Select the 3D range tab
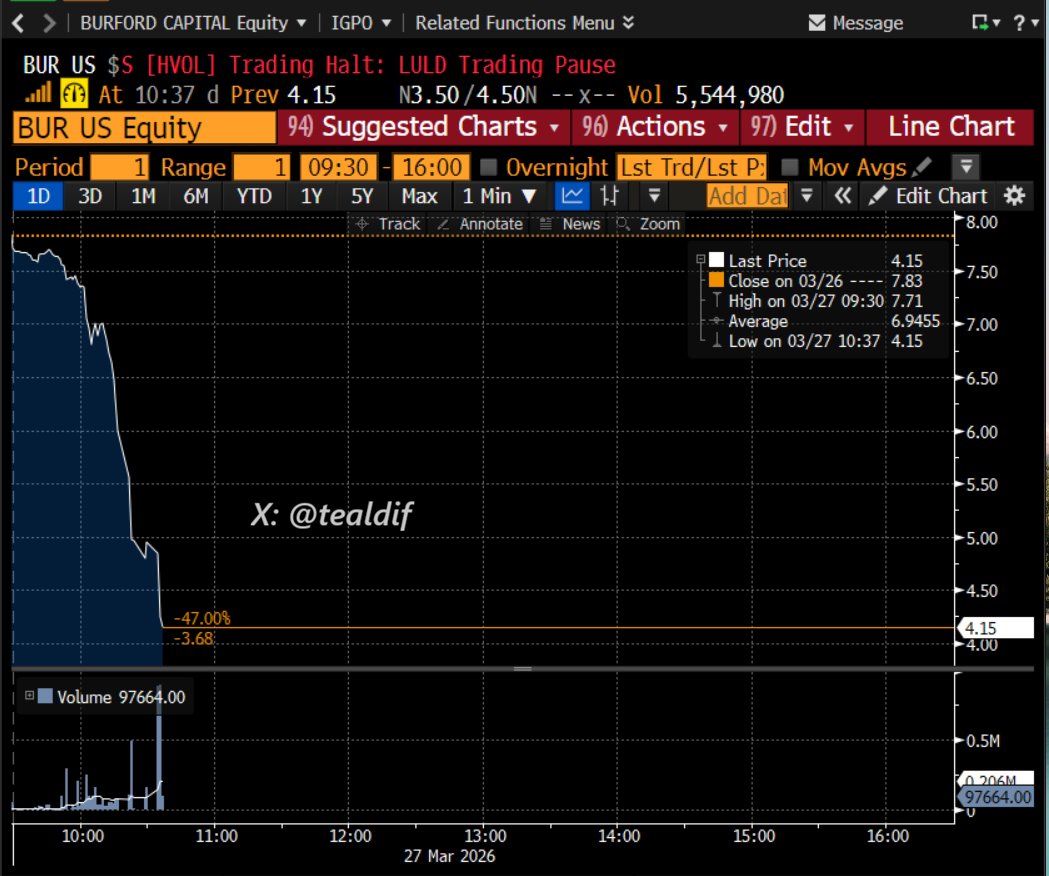 point(90,196)
